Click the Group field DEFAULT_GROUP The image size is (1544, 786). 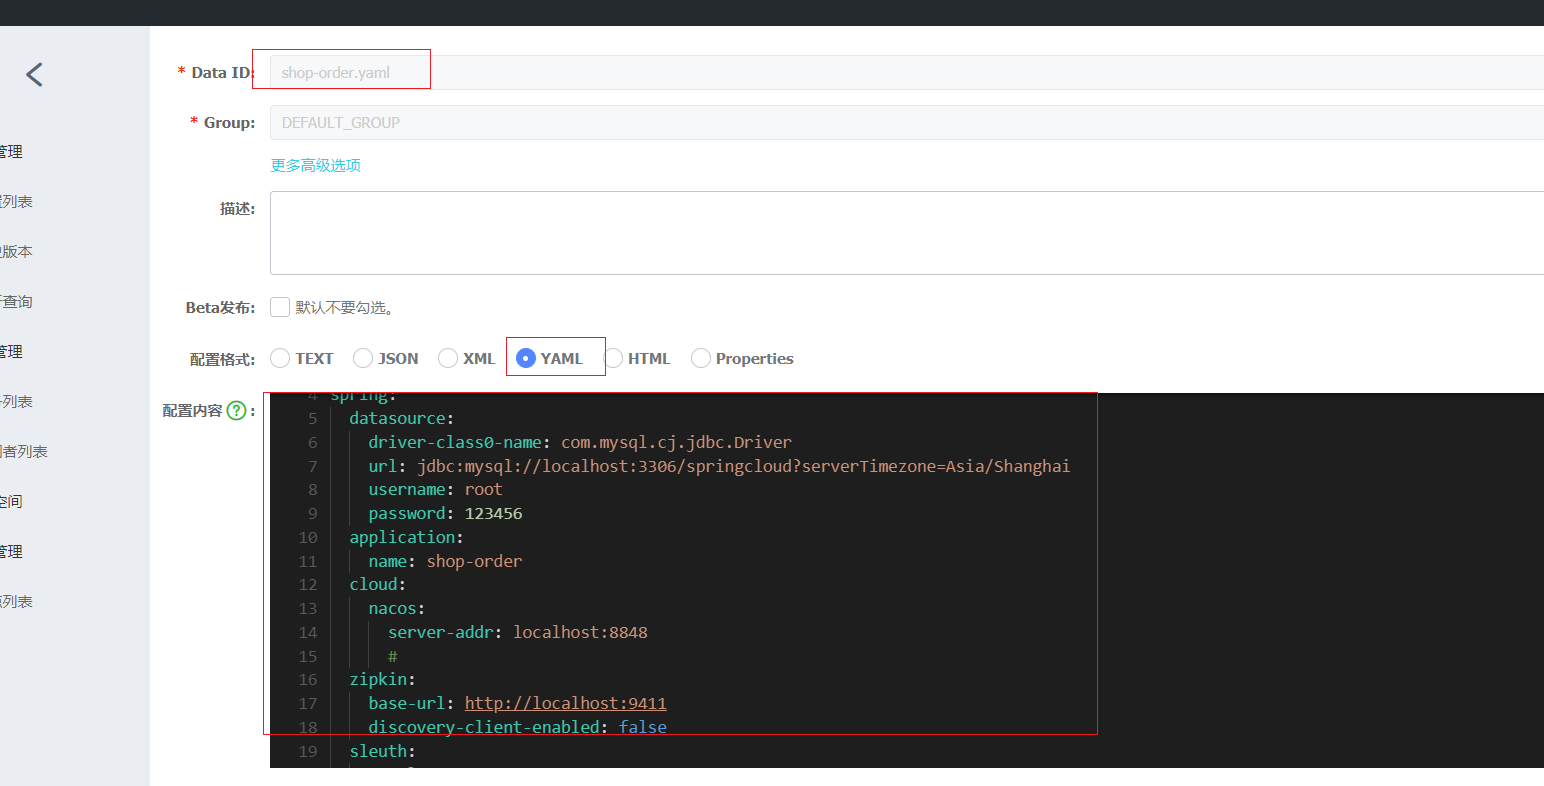907,122
